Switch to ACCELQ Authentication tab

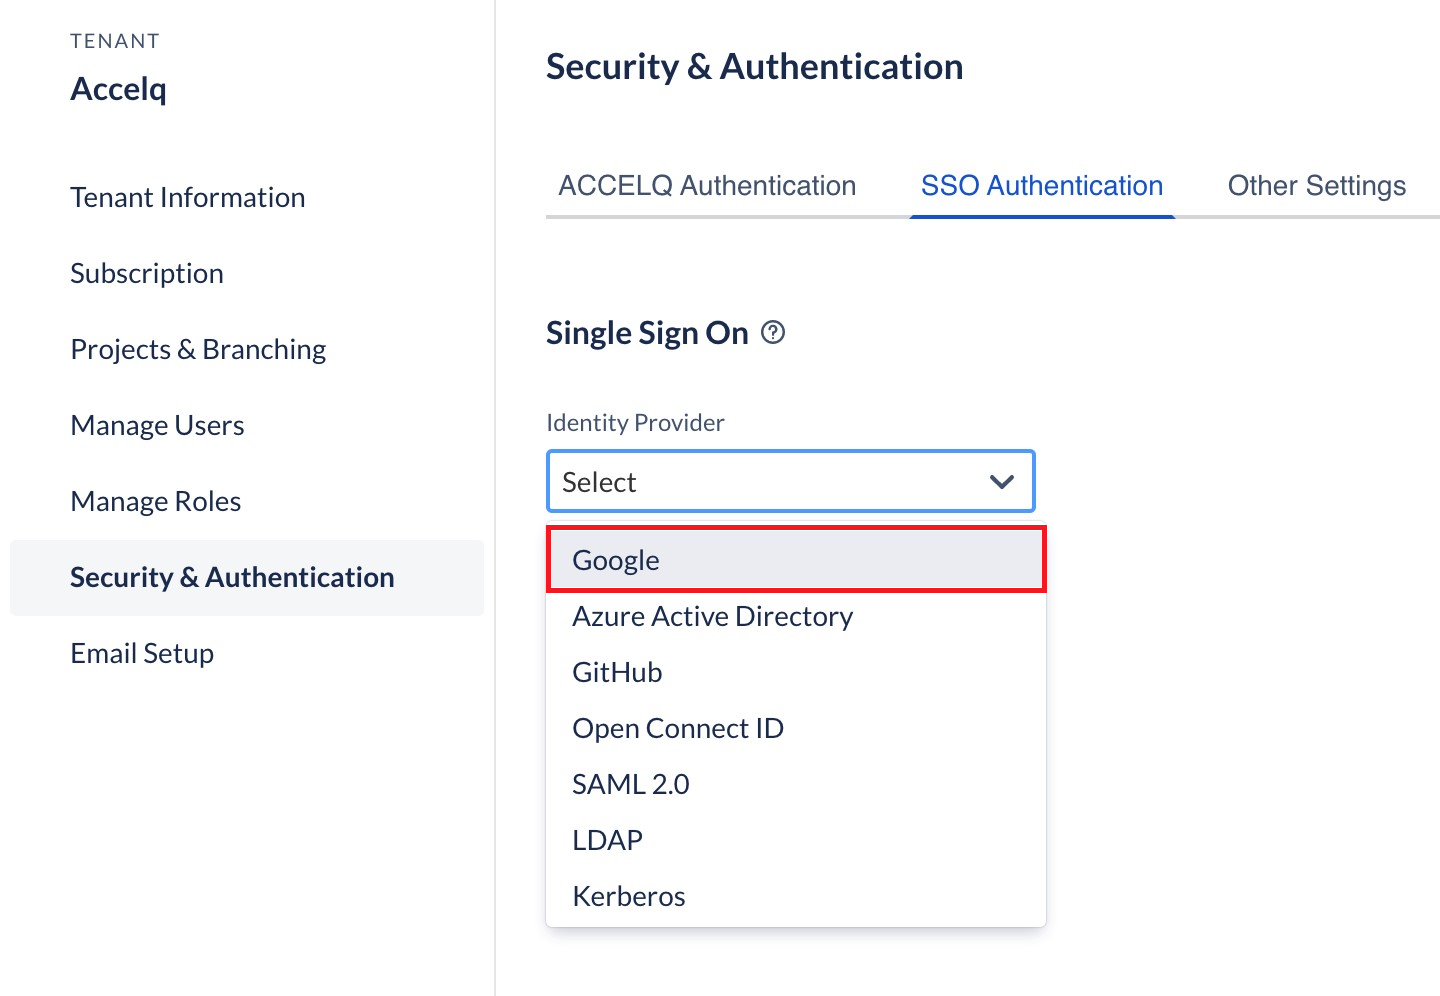(707, 186)
